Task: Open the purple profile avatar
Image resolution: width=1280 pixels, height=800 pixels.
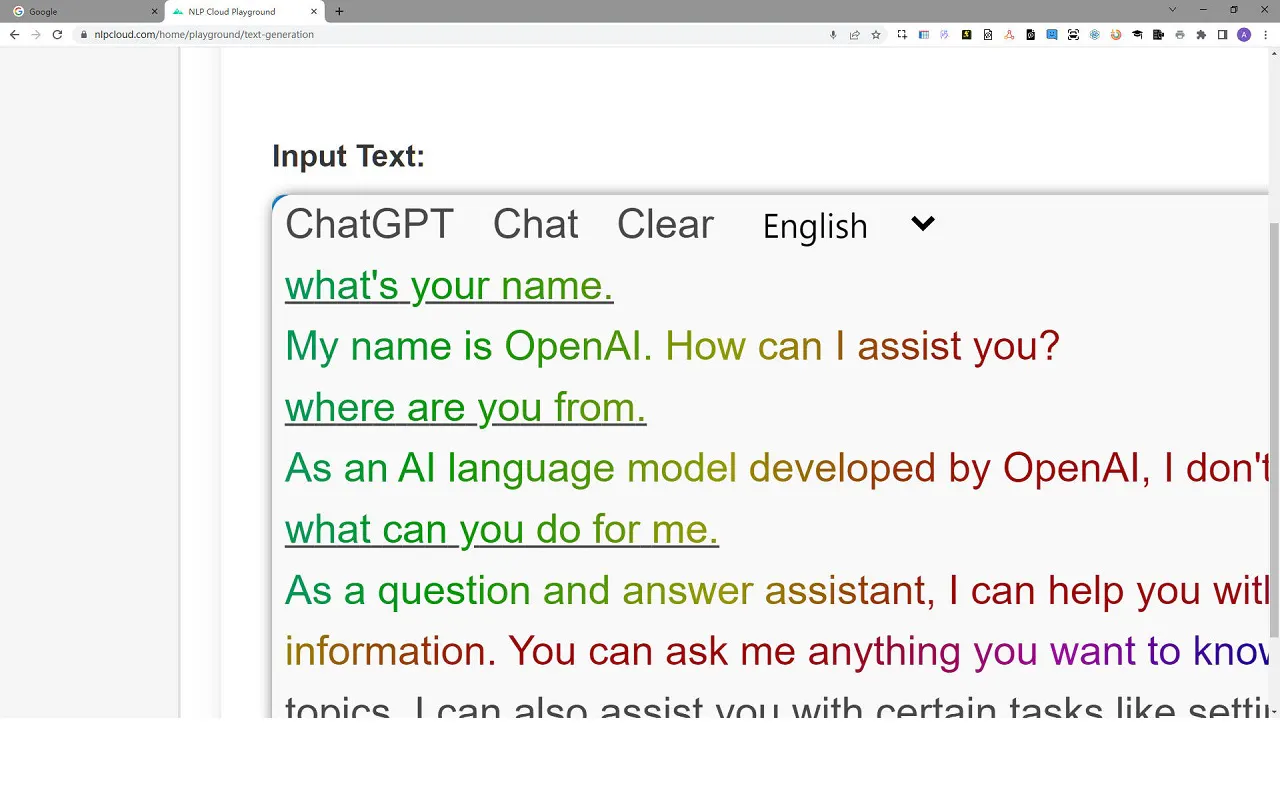Action: tap(1244, 34)
